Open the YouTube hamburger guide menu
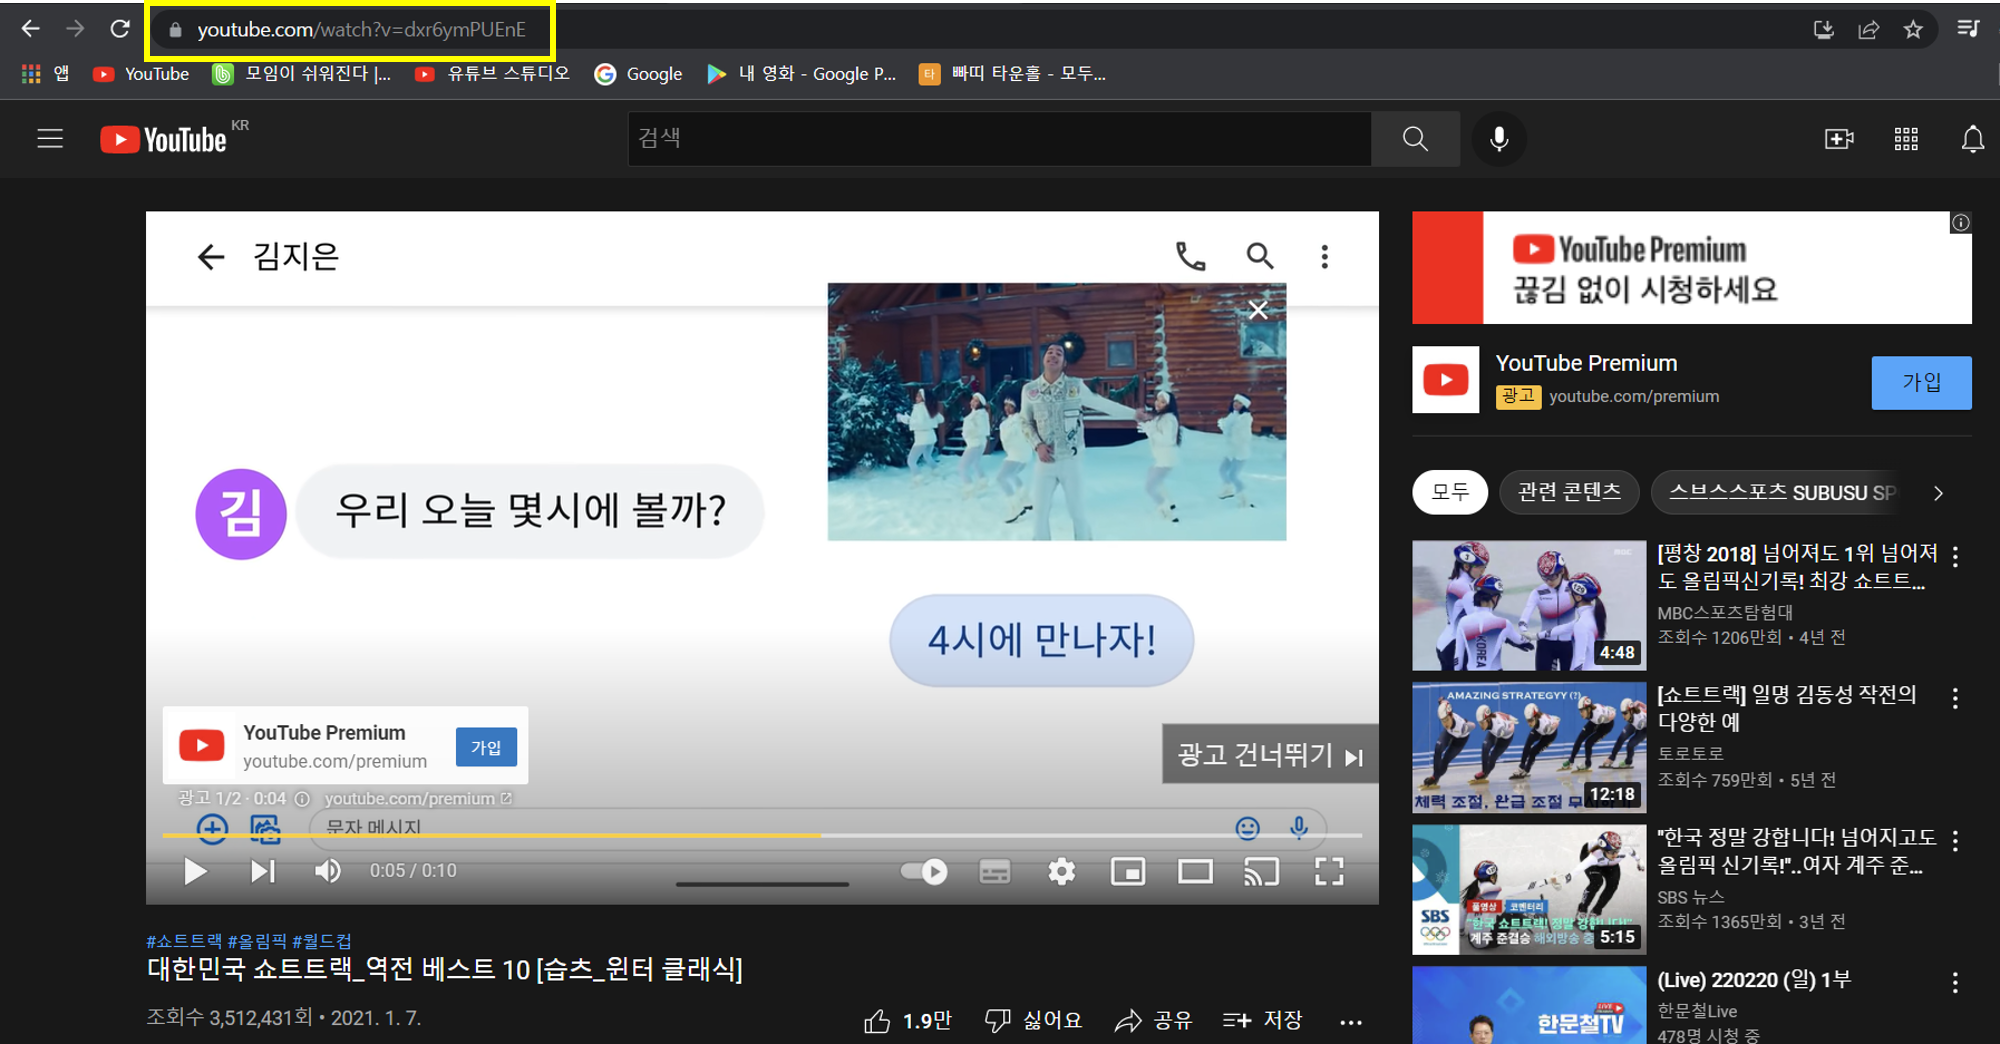Viewport: 2000px width, 1044px height. [50, 139]
